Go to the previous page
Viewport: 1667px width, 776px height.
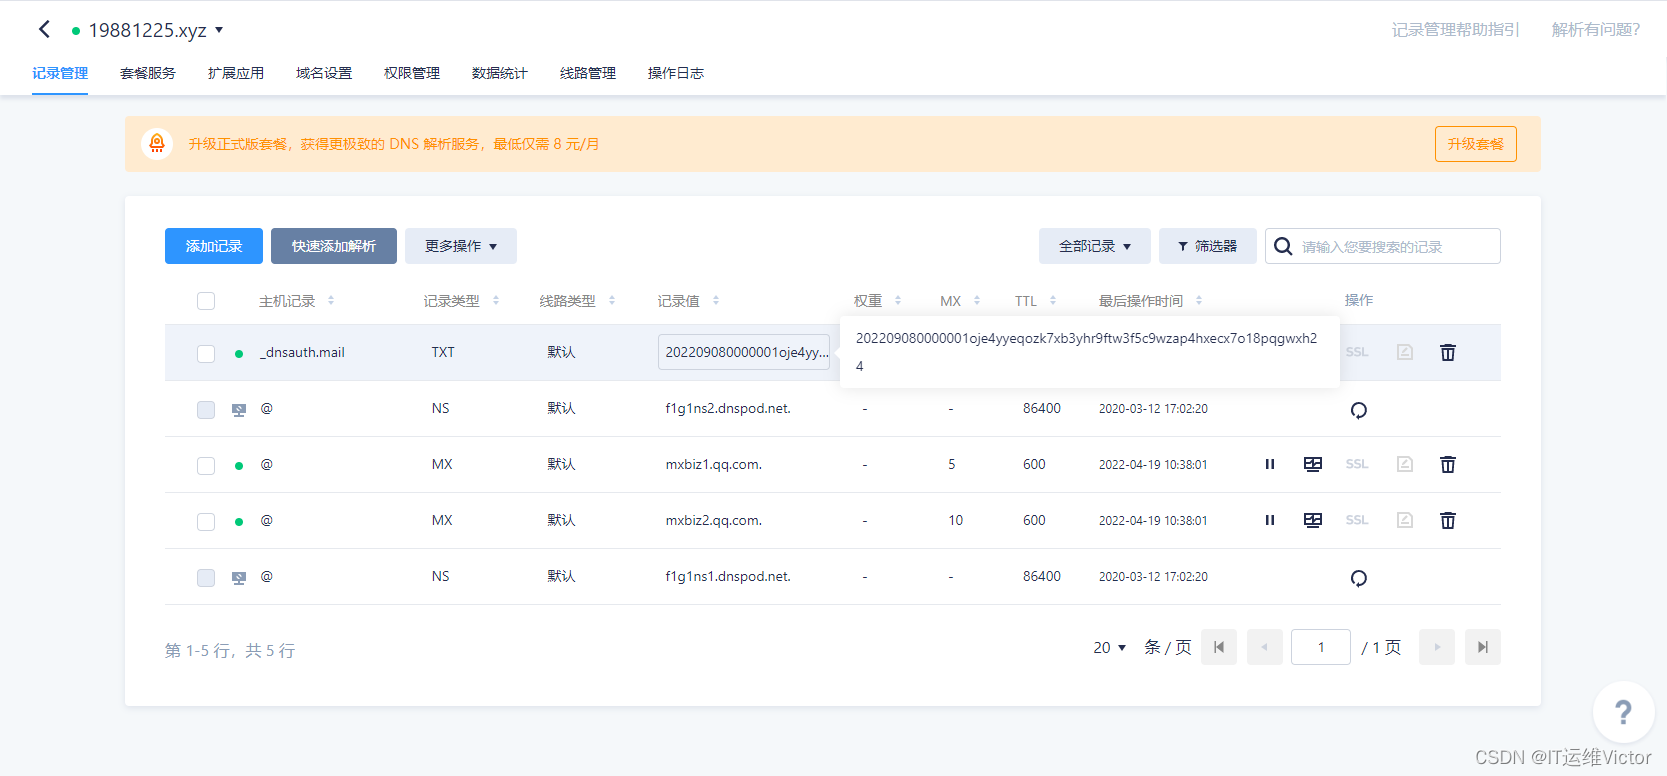coord(1265,647)
